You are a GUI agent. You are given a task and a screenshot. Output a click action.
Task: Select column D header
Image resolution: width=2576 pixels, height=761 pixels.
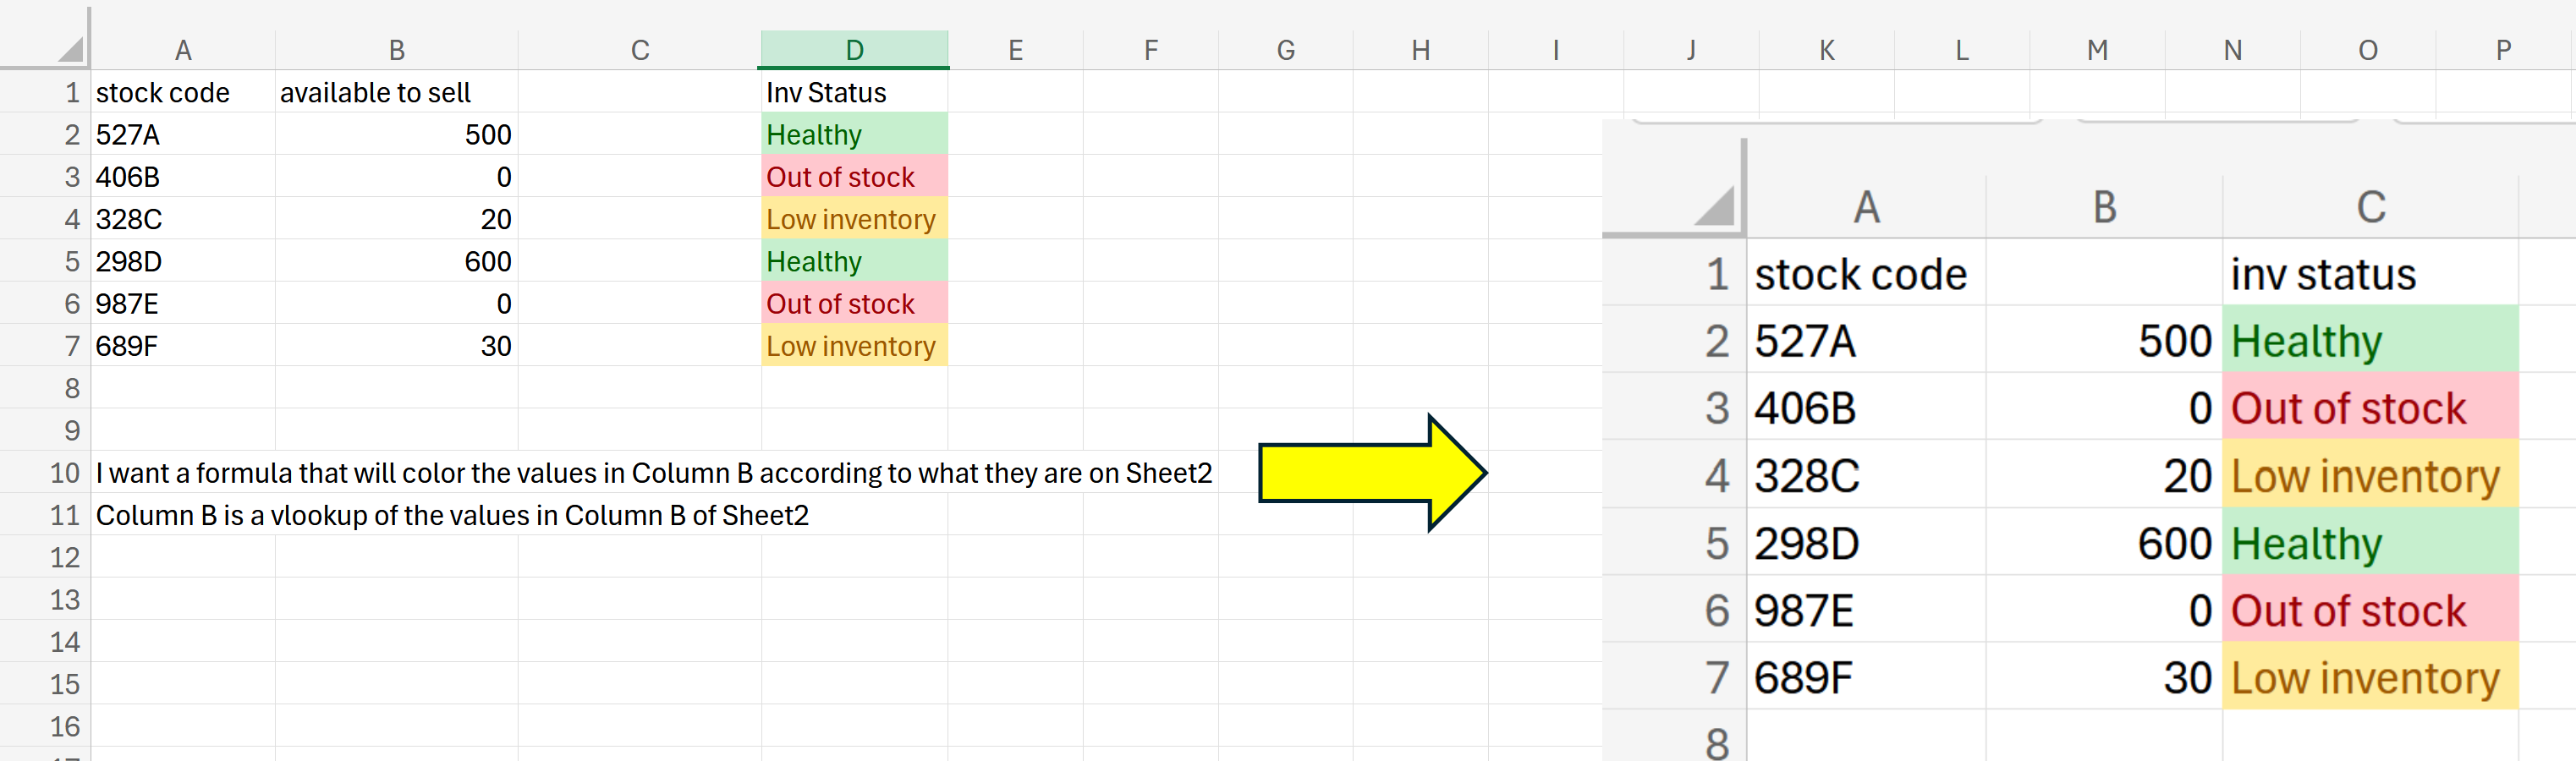(854, 50)
